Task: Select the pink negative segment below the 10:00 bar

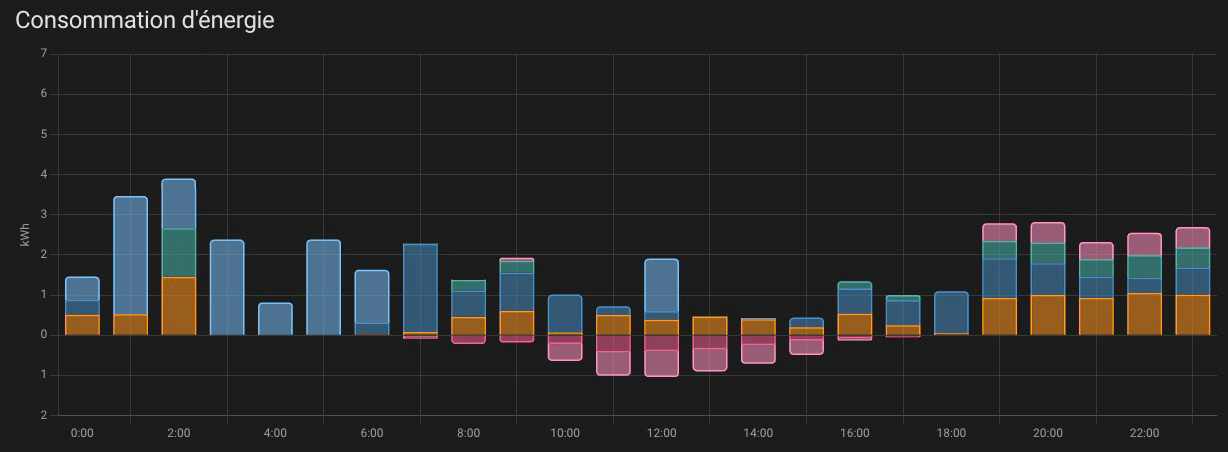Action: coord(565,350)
